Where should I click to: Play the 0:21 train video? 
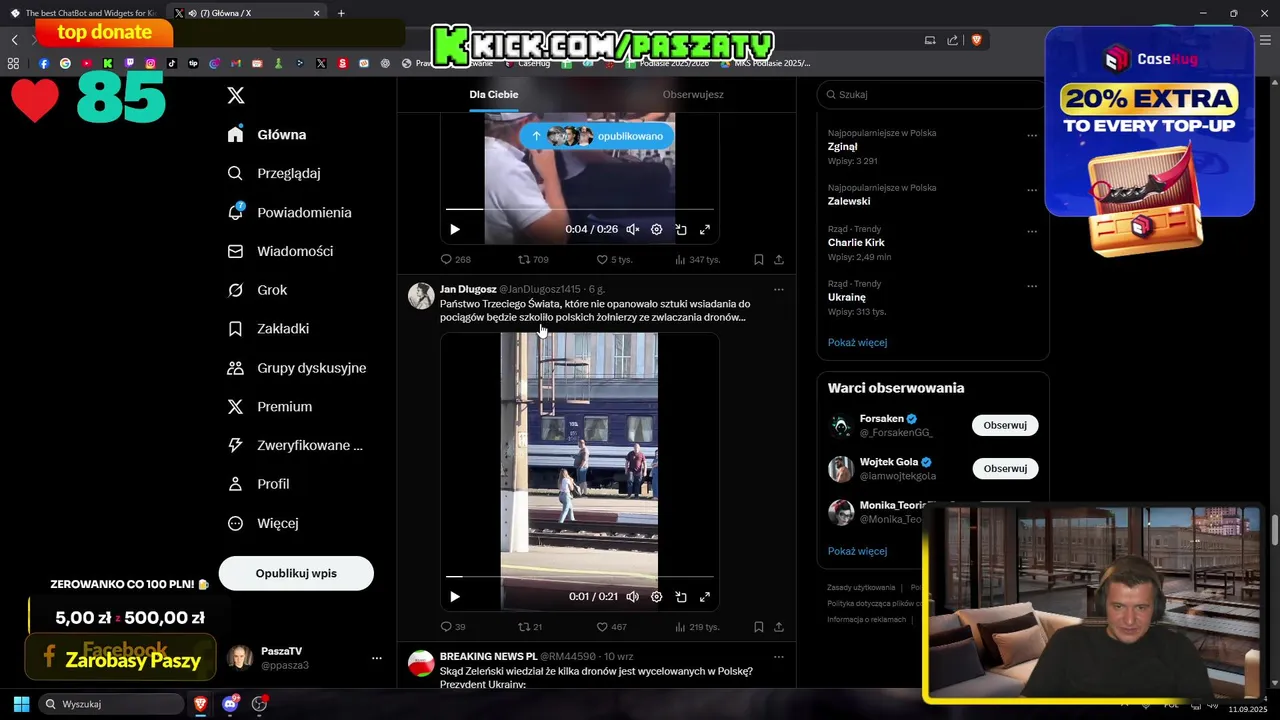(x=455, y=596)
